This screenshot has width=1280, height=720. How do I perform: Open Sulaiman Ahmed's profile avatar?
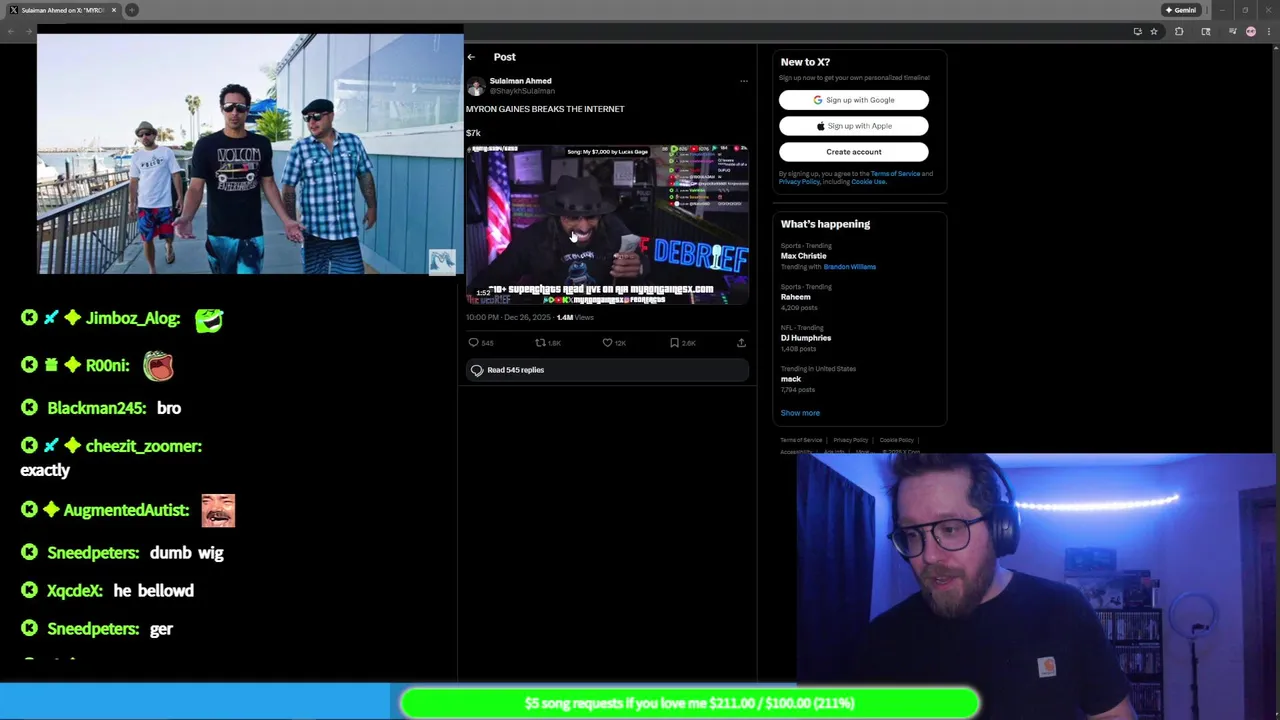click(476, 86)
